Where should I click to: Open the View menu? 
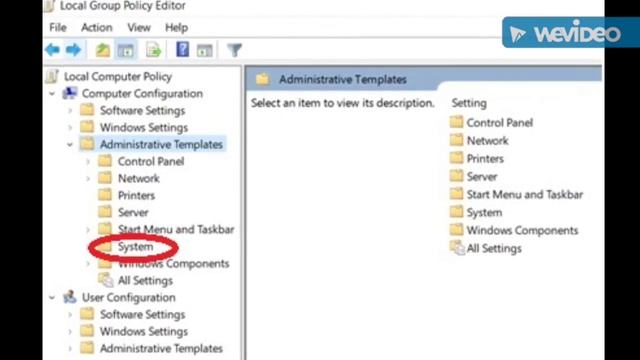(139, 27)
